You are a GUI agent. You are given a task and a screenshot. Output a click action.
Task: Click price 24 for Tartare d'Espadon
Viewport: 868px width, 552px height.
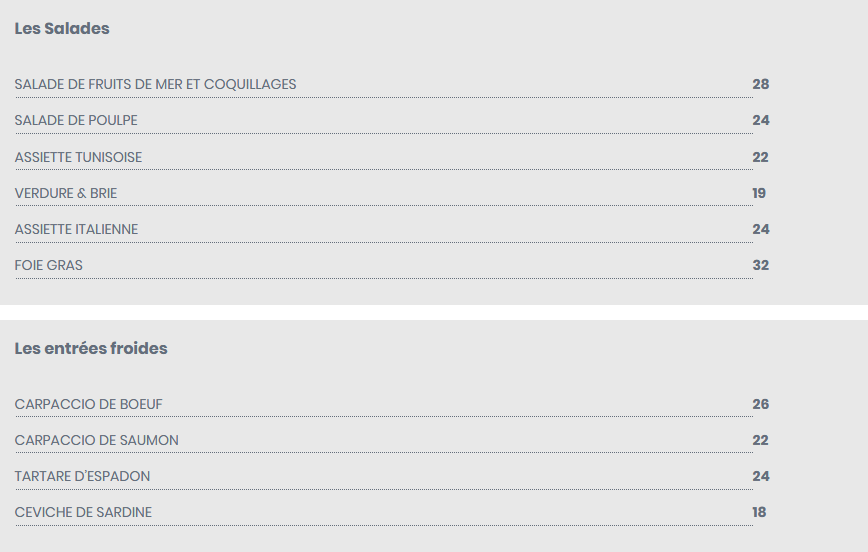pyautogui.click(x=761, y=476)
